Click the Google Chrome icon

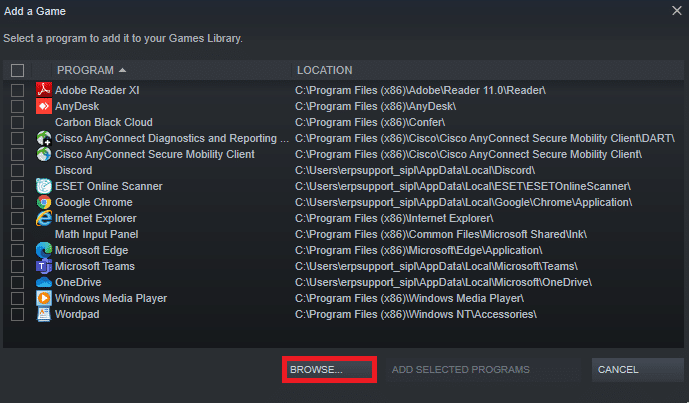44,202
